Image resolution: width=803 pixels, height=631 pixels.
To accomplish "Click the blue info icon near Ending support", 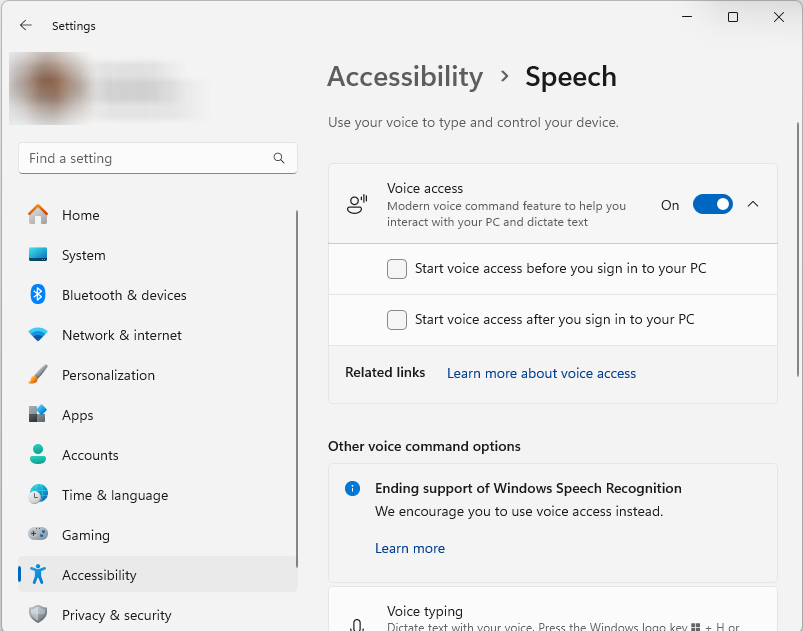I will click(352, 489).
